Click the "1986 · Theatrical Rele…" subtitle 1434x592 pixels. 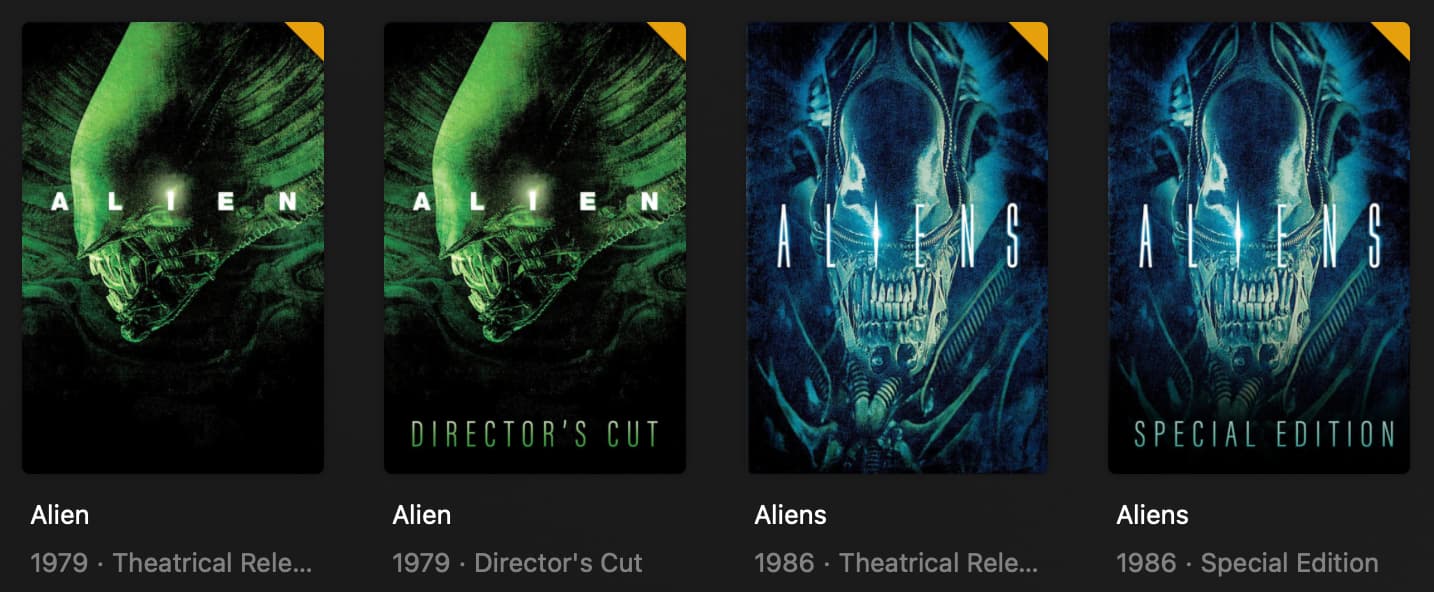coord(897,563)
